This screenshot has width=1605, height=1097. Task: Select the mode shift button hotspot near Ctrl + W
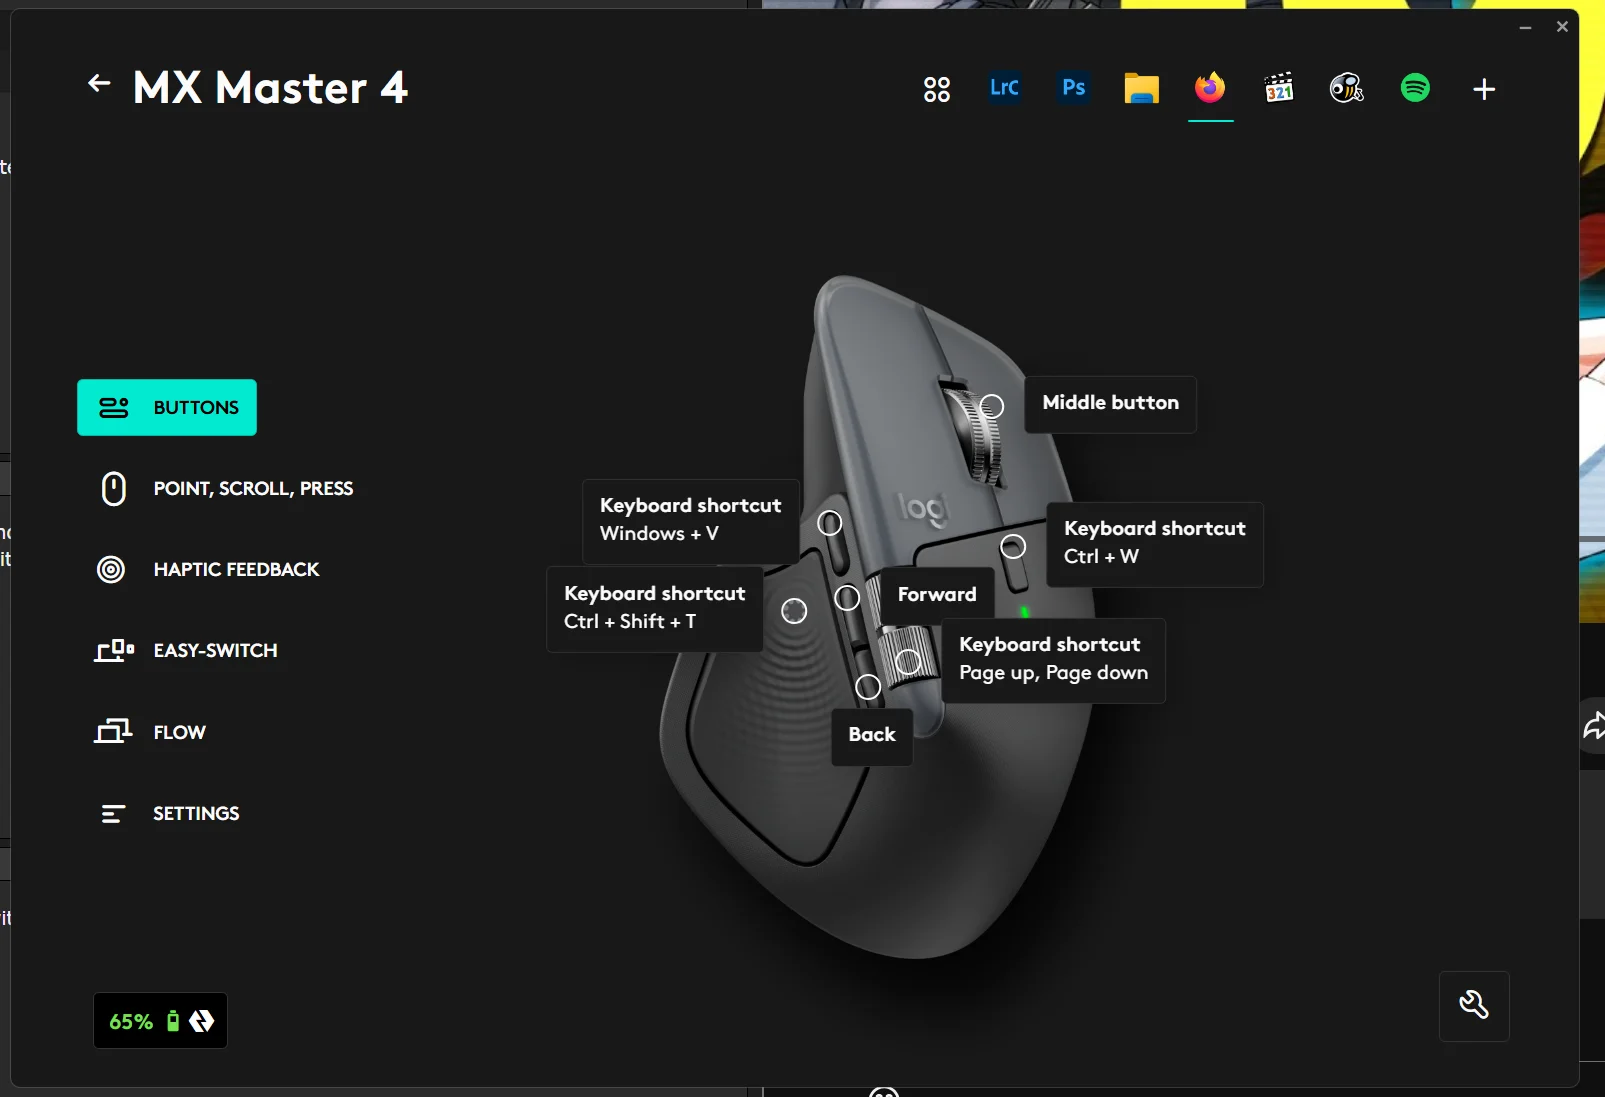pos(1013,547)
